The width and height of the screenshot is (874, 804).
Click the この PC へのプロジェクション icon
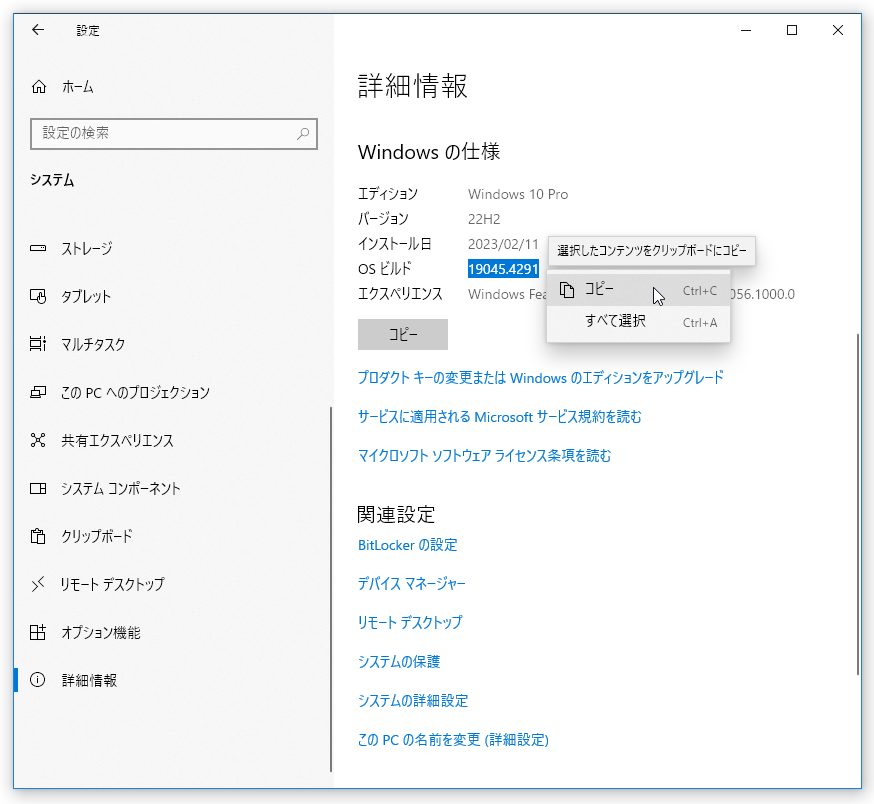coord(38,393)
